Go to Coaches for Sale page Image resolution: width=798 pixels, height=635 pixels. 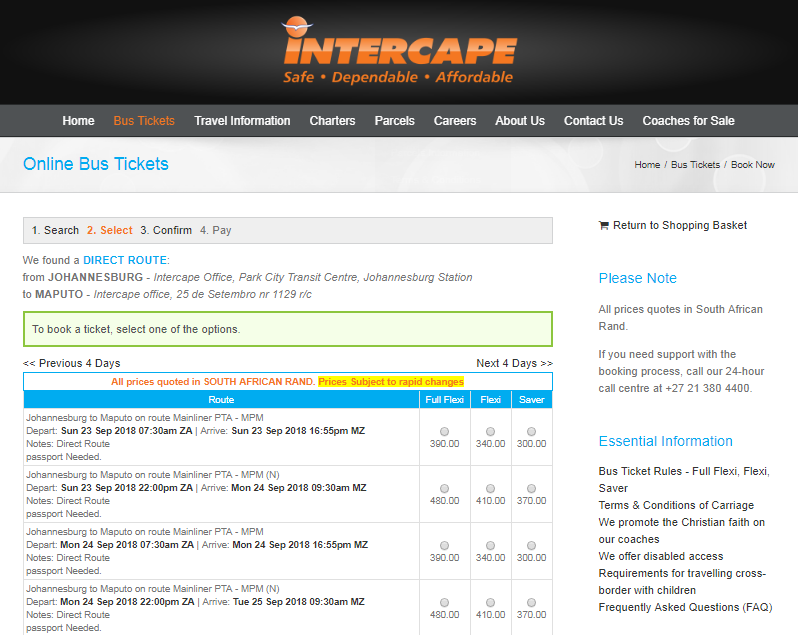click(x=688, y=121)
